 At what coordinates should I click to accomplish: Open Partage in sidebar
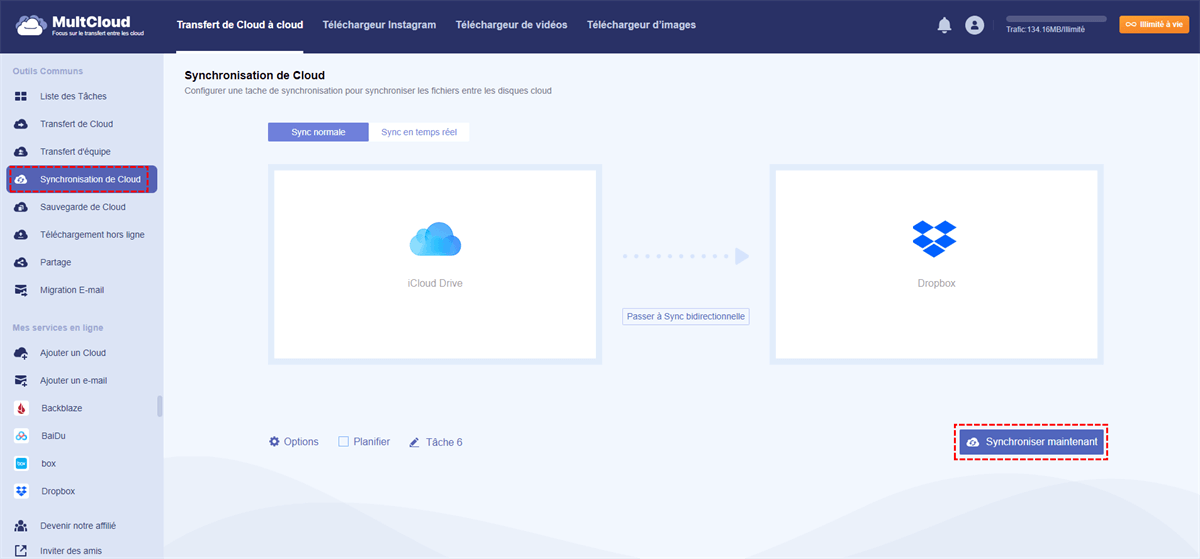coord(56,262)
